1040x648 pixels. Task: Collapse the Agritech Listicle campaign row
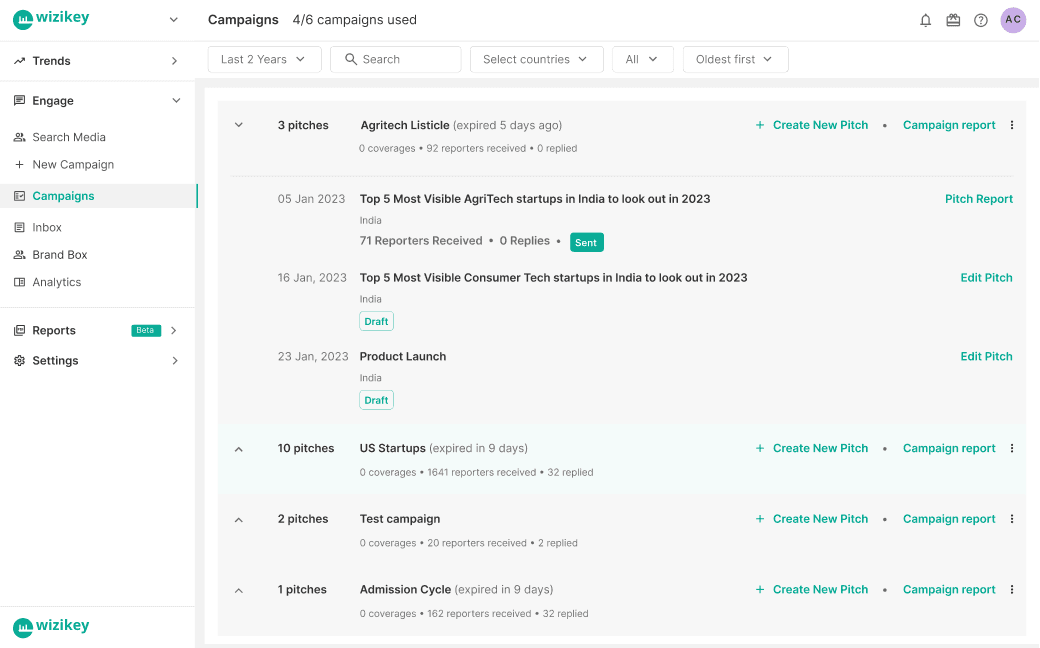click(x=239, y=125)
